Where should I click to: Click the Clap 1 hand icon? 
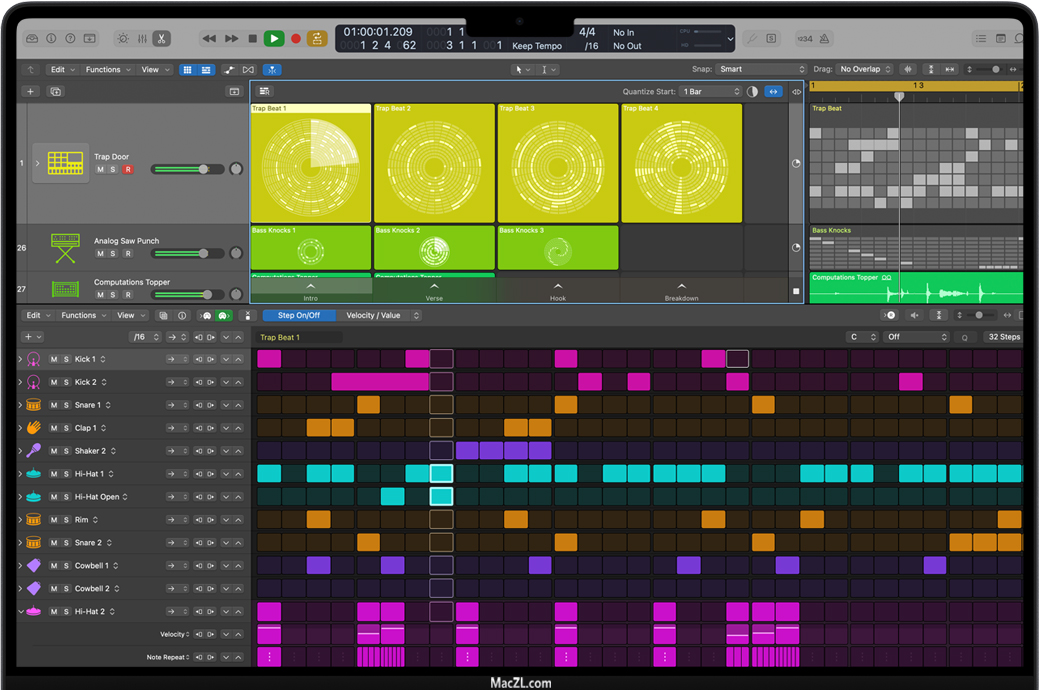click(x=33, y=428)
